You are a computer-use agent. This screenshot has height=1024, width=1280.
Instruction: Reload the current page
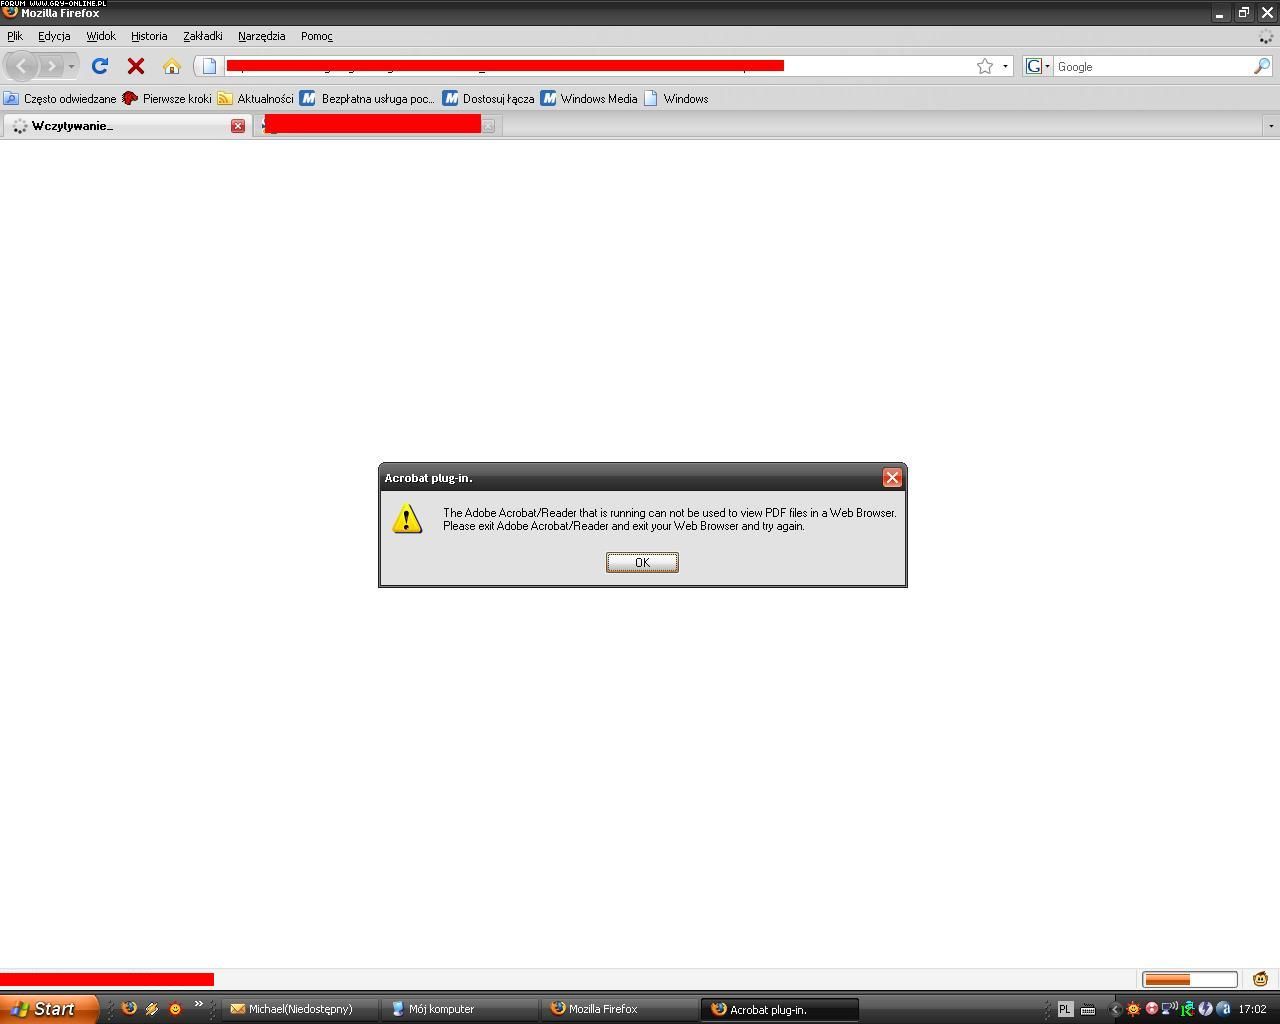click(100, 66)
